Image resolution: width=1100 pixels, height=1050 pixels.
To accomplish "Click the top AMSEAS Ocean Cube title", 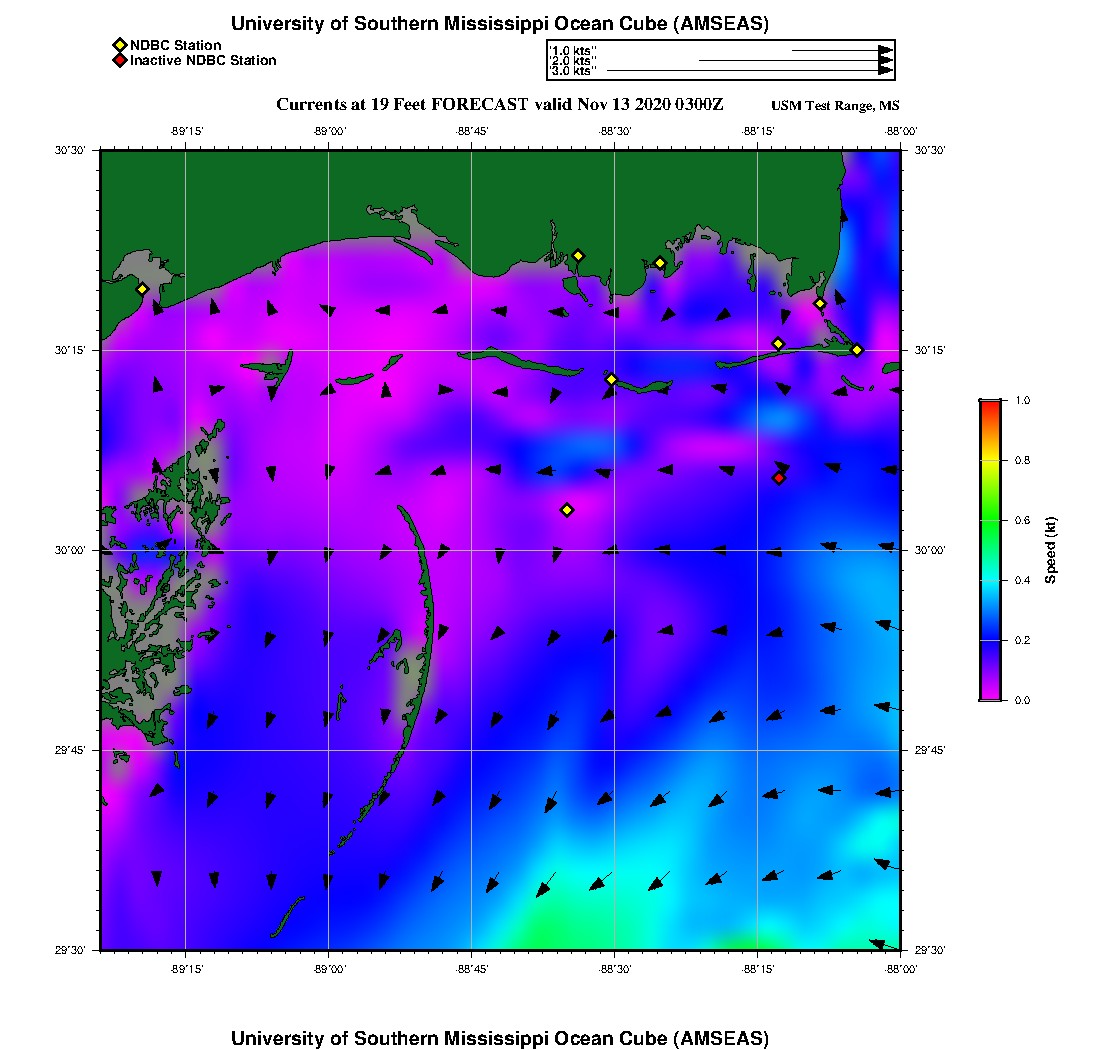I will [x=500, y=24].
